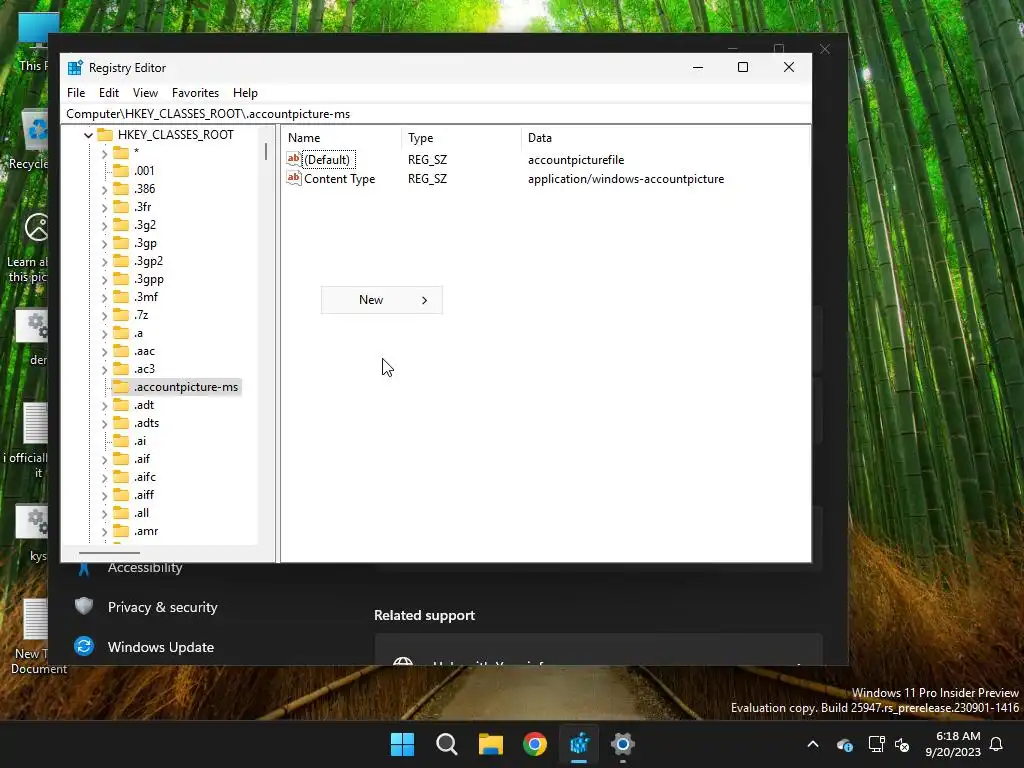Image resolution: width=1024 pixels, height=768 pixels.
Task: Expand the .3gp key chevron
Action: 104,244
